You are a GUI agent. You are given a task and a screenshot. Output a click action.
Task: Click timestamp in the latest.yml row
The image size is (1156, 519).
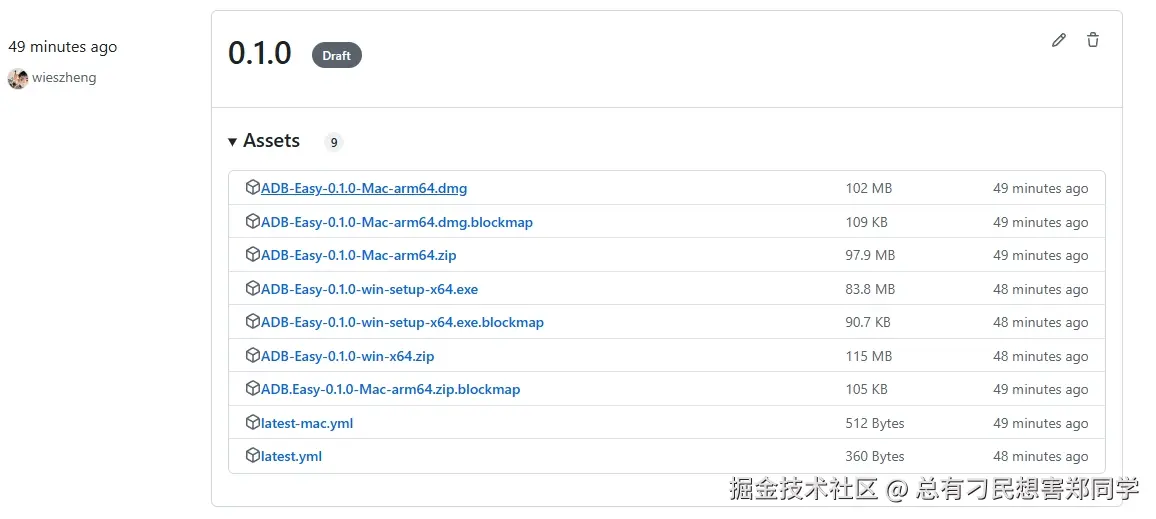[1040, 456]
